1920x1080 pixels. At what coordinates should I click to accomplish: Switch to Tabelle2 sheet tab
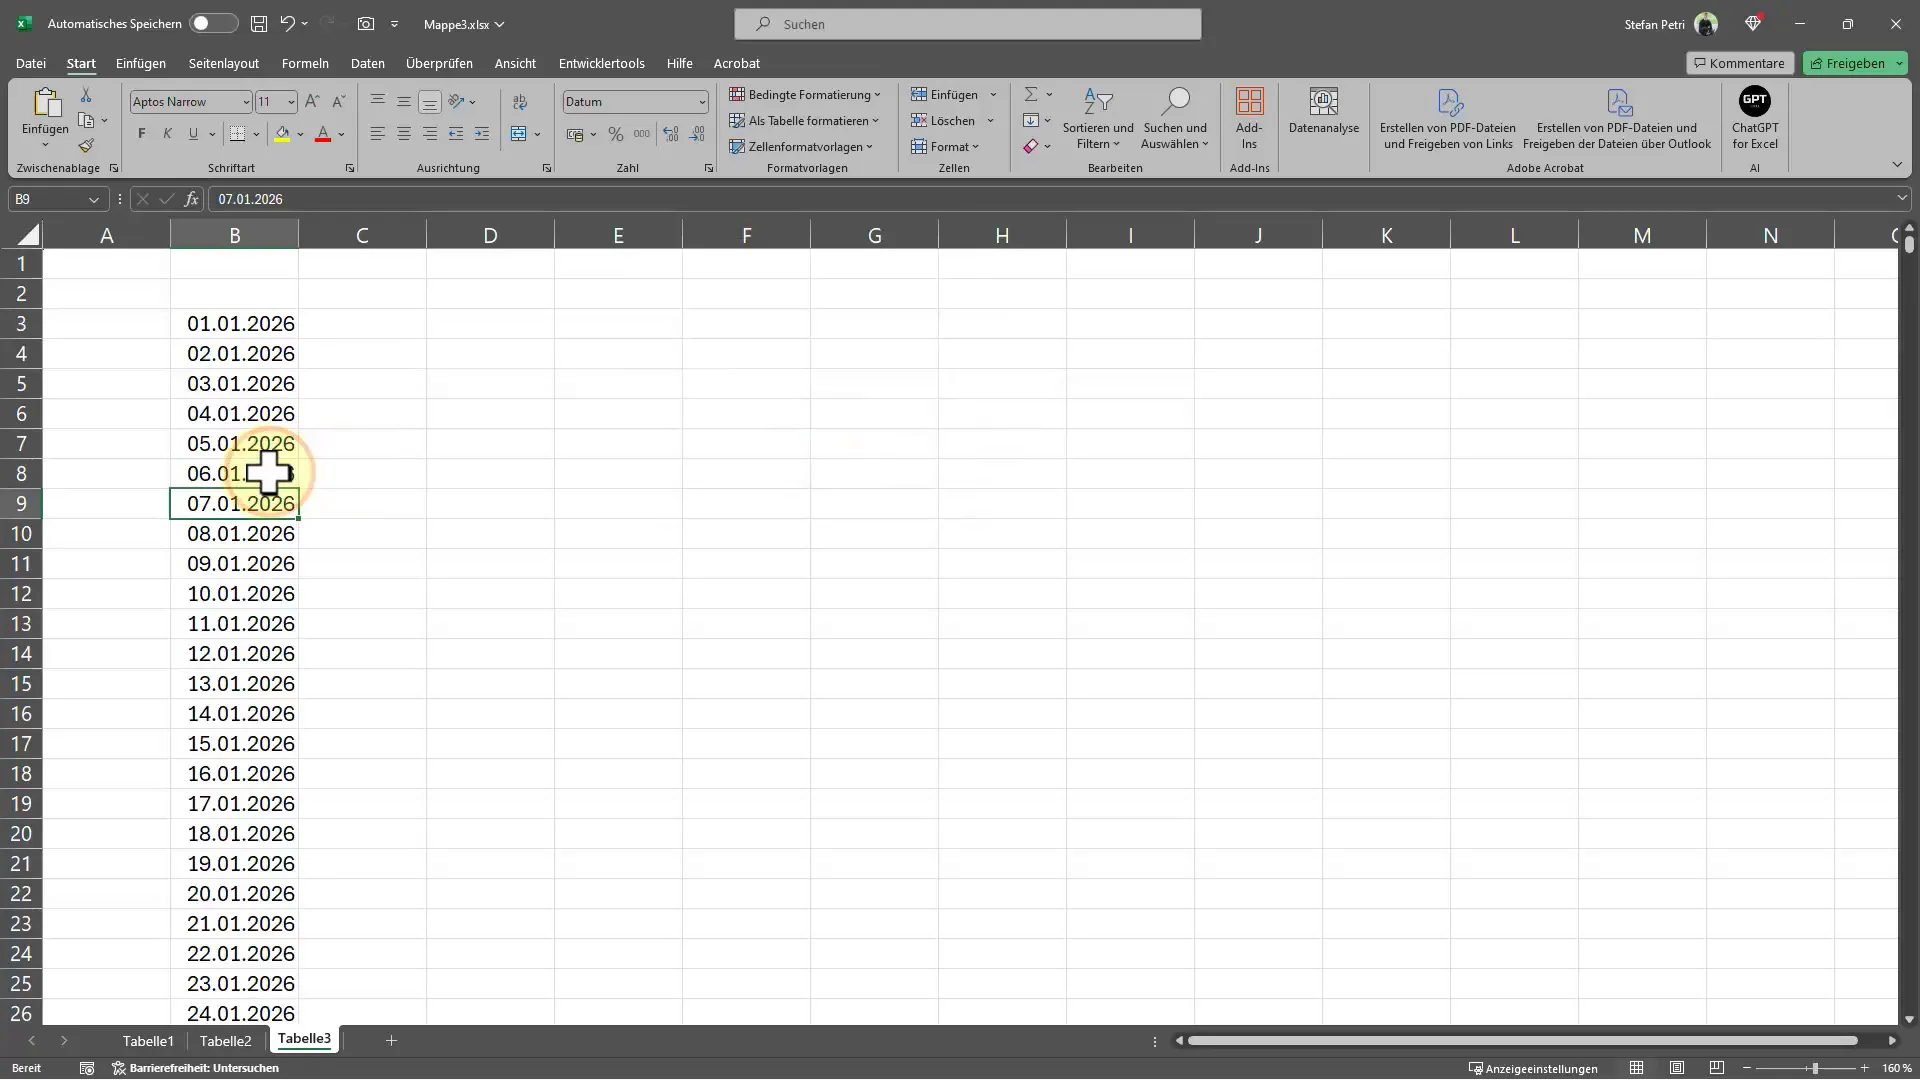[x=225, y=1040]
